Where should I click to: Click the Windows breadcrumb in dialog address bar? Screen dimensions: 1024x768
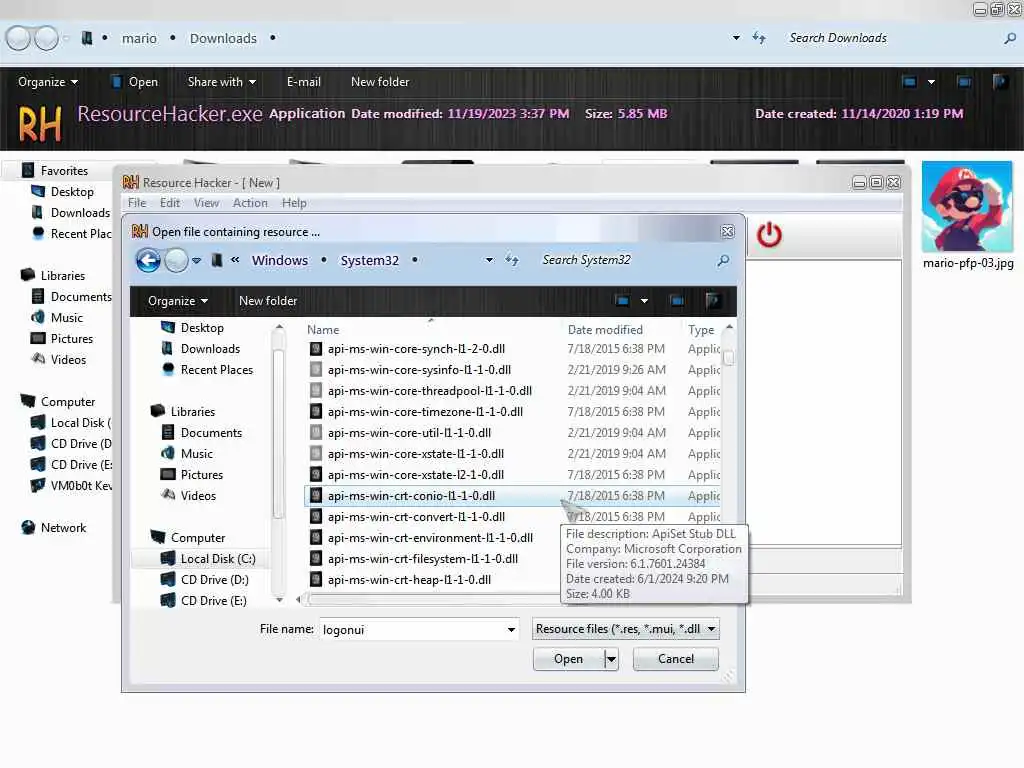[x=280, y=261]
